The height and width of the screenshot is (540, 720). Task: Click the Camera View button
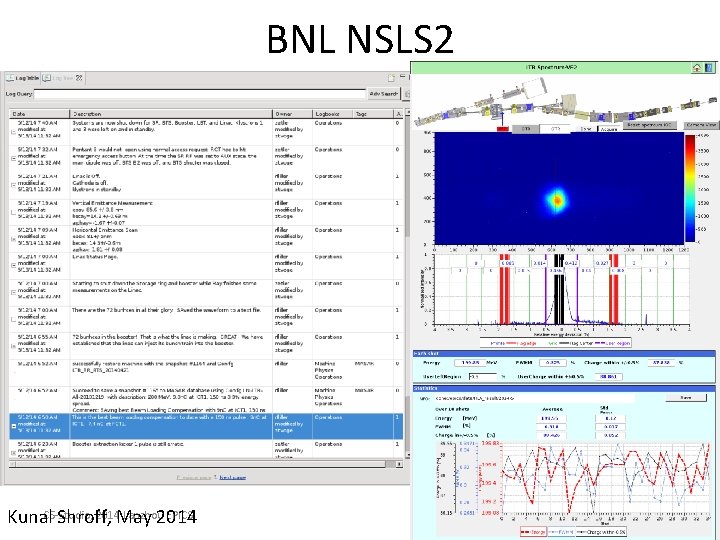click(701, 125)
